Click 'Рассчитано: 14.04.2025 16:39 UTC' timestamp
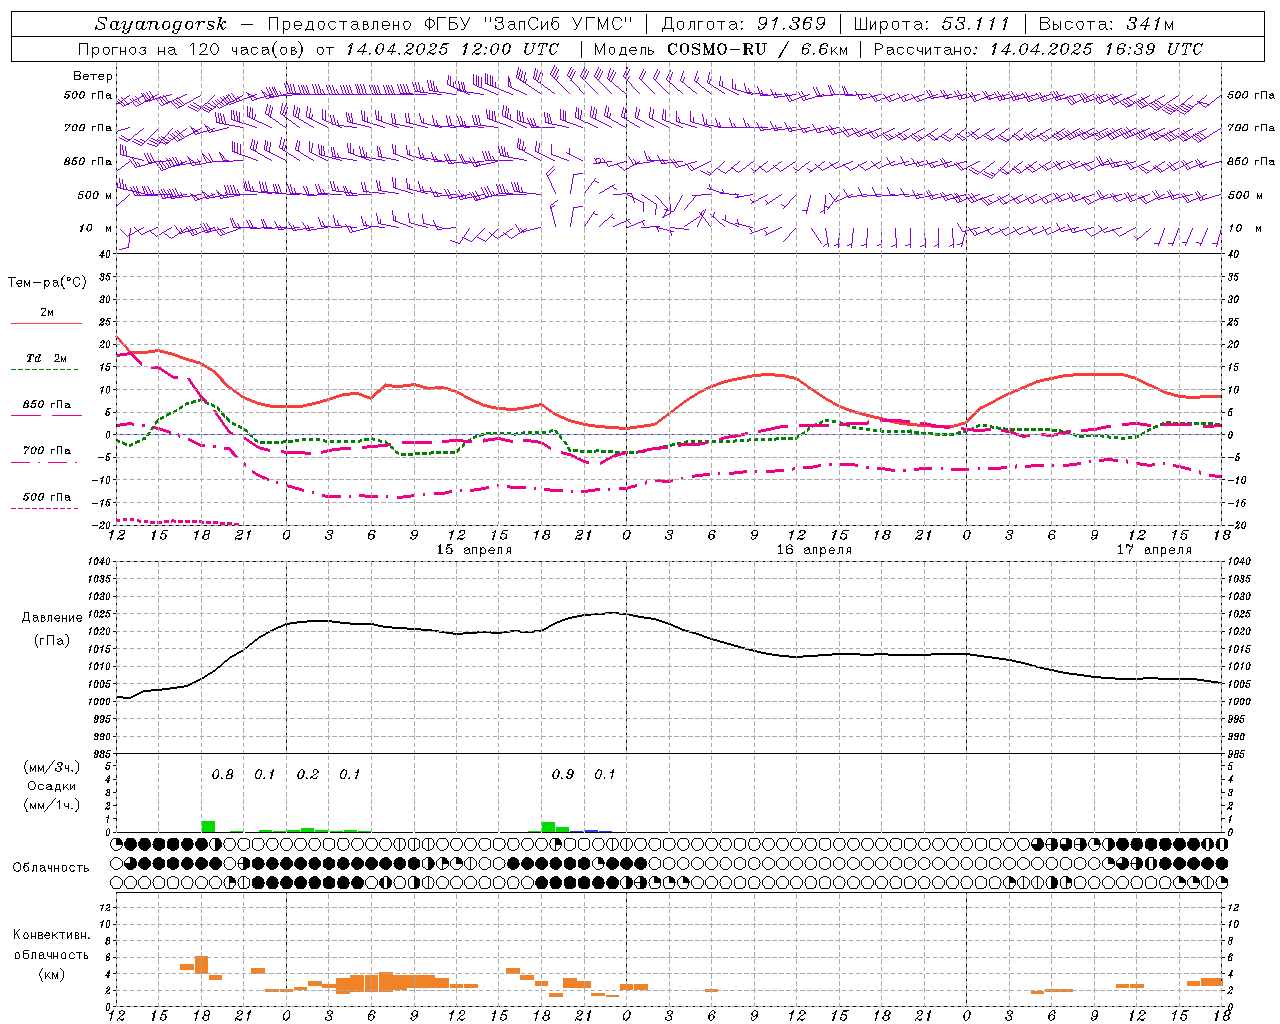This screenshot has height=1024, width=1280. 1038,49
